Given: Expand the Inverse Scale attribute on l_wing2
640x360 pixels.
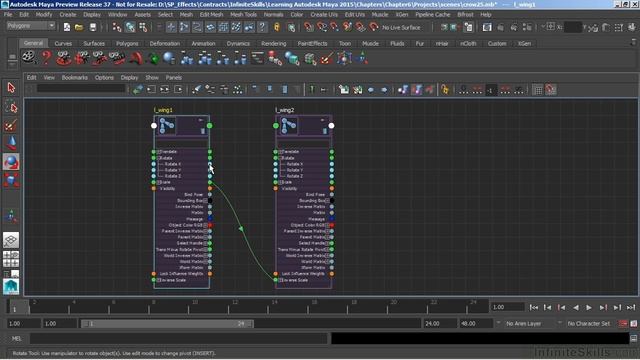Looking at the screenshot, I should (x=281, y=280).
